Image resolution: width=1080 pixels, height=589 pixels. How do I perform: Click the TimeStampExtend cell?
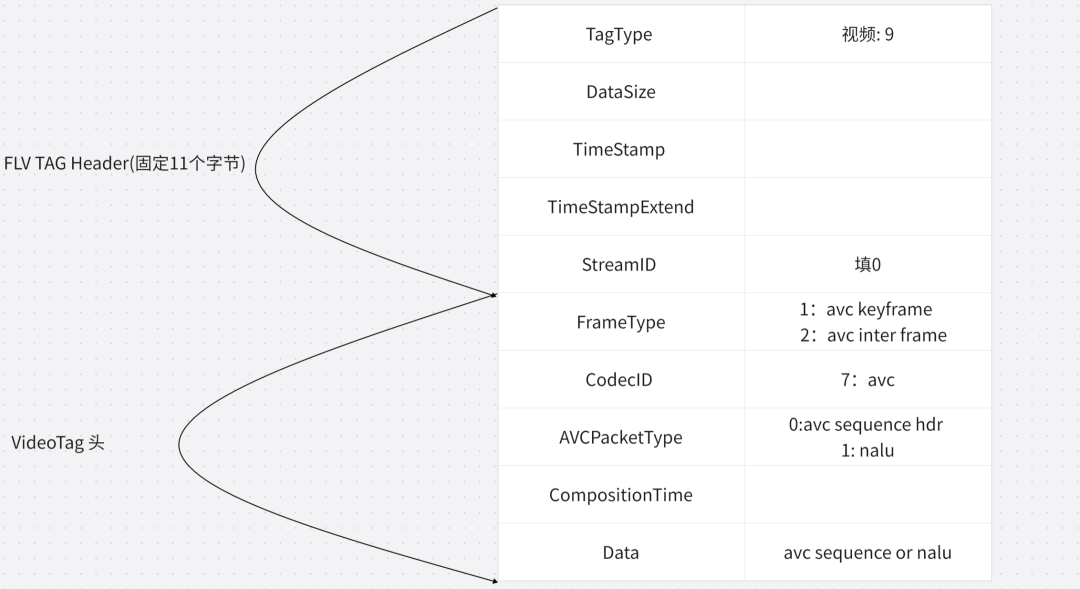pos(620,207)
